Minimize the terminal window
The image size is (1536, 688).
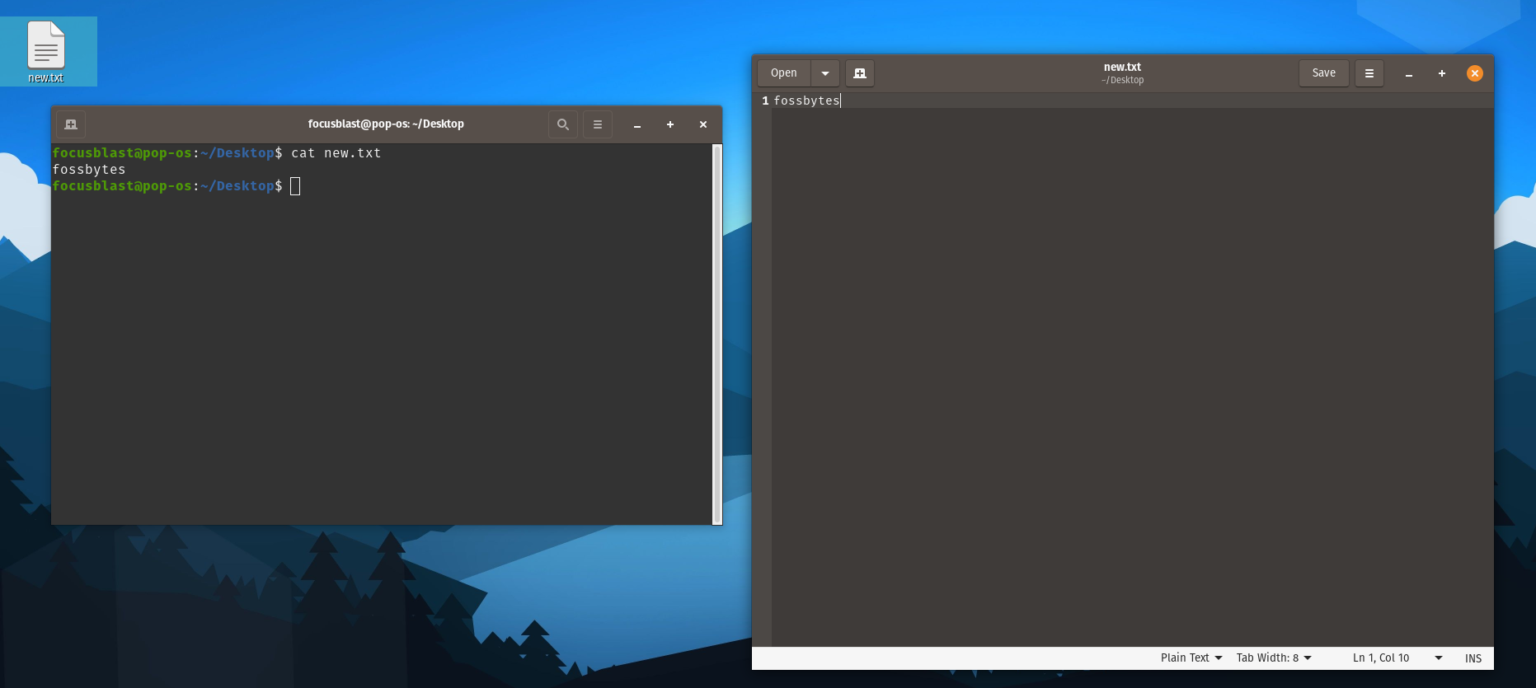(x=637, y=124)
